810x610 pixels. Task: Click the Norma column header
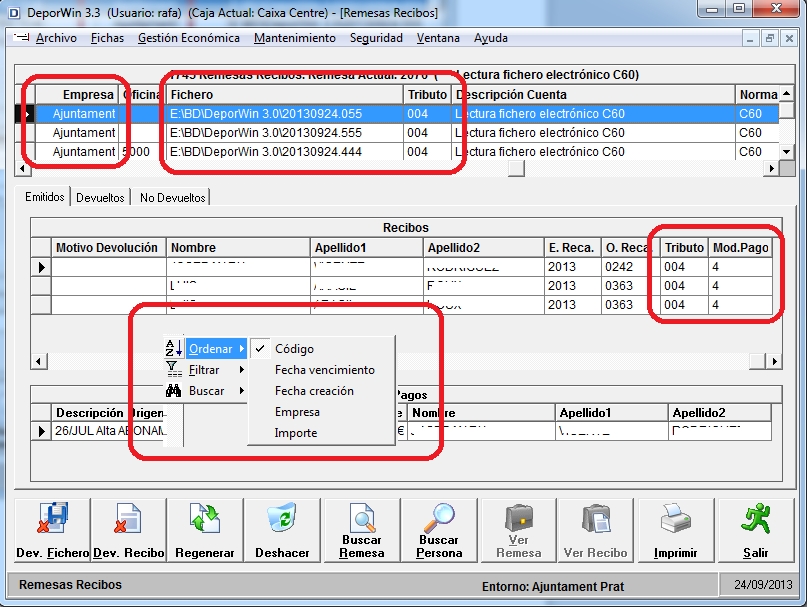click(758, 95)
